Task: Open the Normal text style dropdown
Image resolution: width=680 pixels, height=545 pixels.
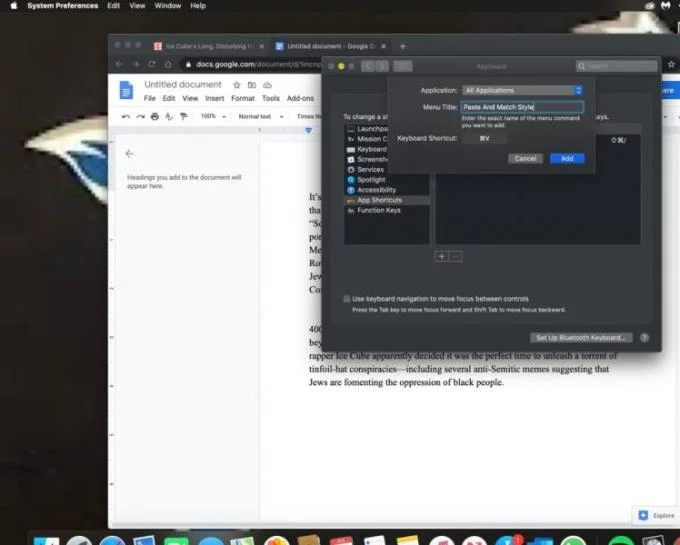Action: coord(261,116)
